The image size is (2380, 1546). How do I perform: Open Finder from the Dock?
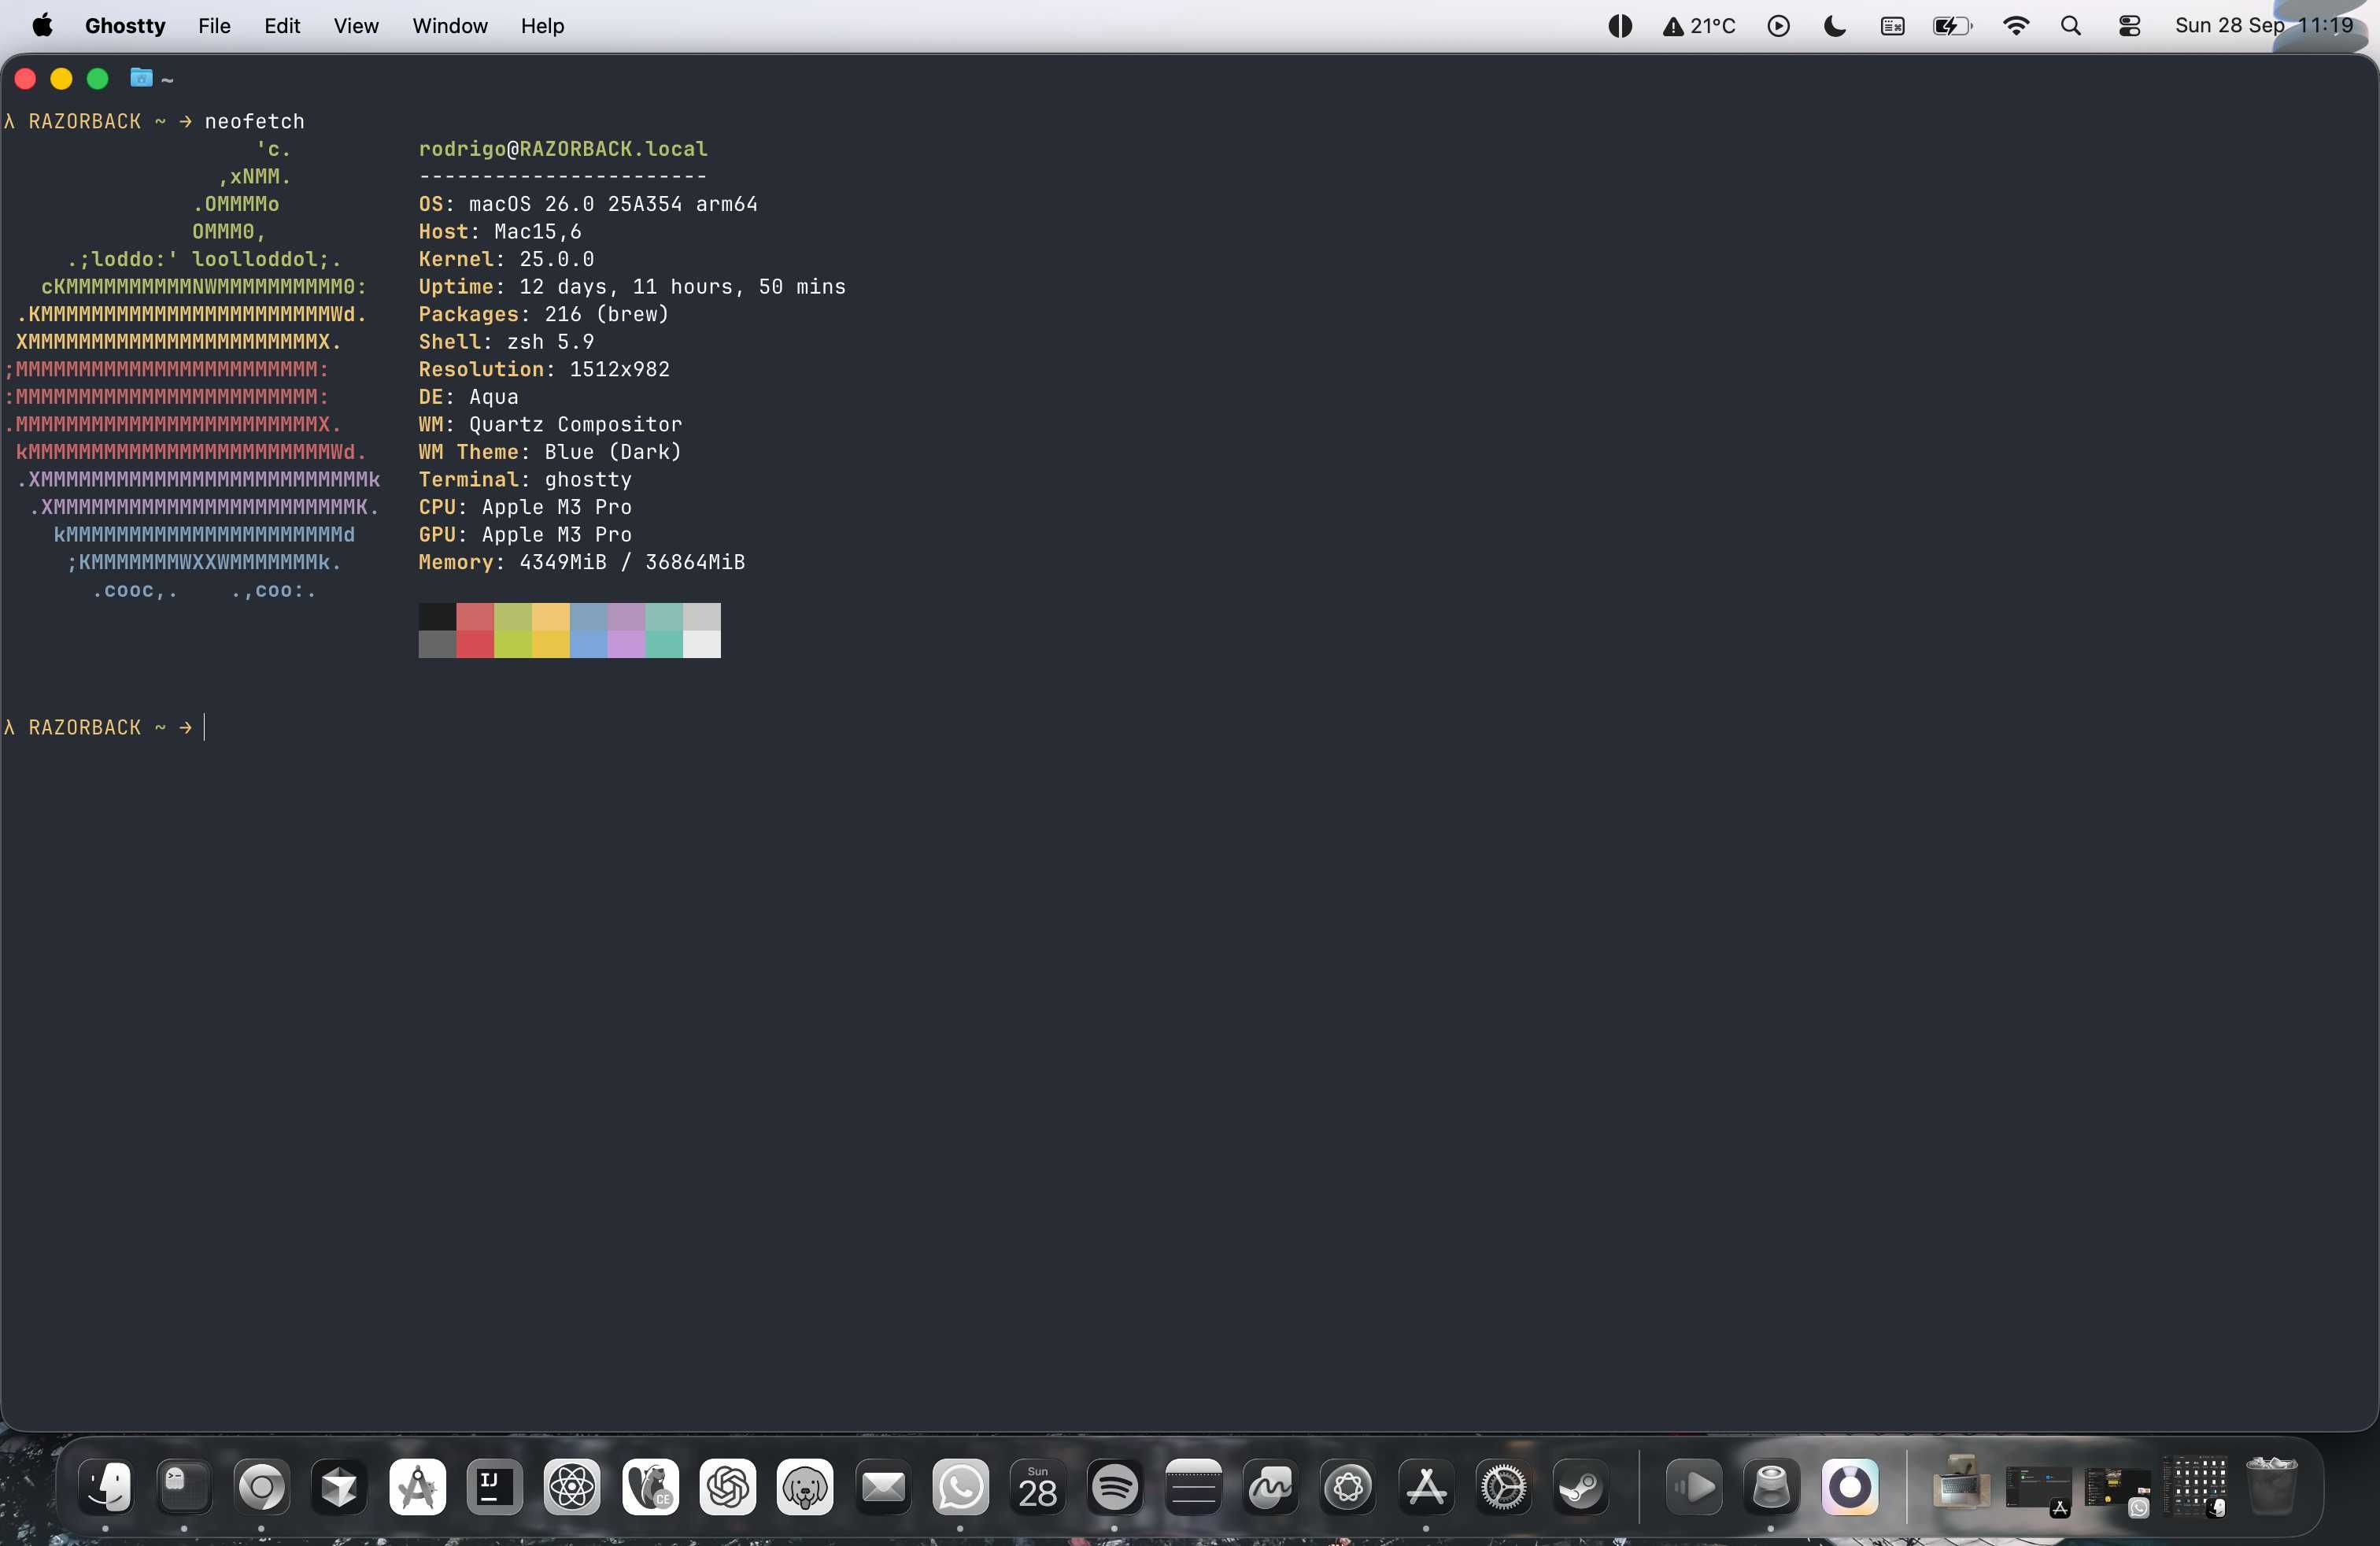click(107, 1487)
